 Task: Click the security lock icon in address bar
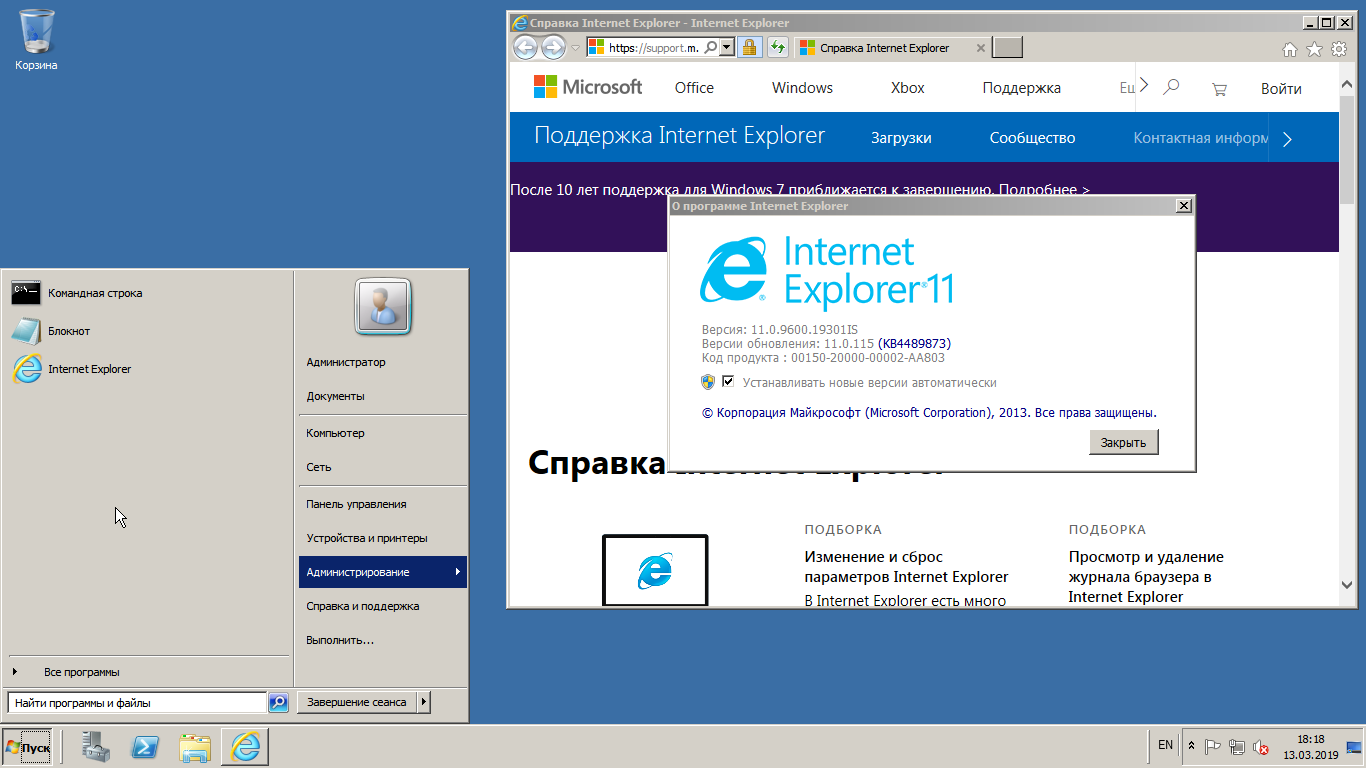pyautogui.click(x=750, y=47)
